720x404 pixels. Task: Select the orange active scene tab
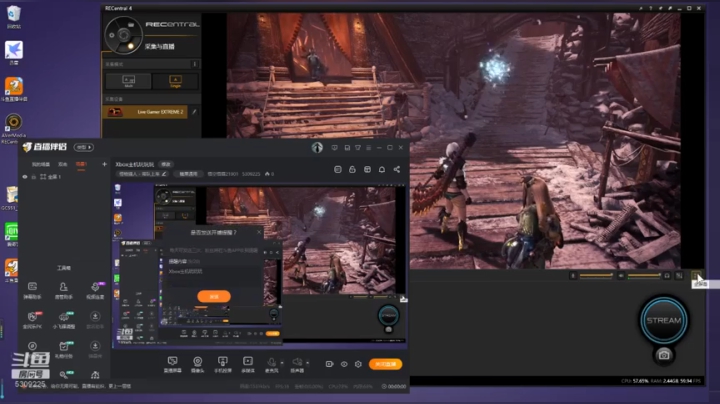(x=81, y=164)
